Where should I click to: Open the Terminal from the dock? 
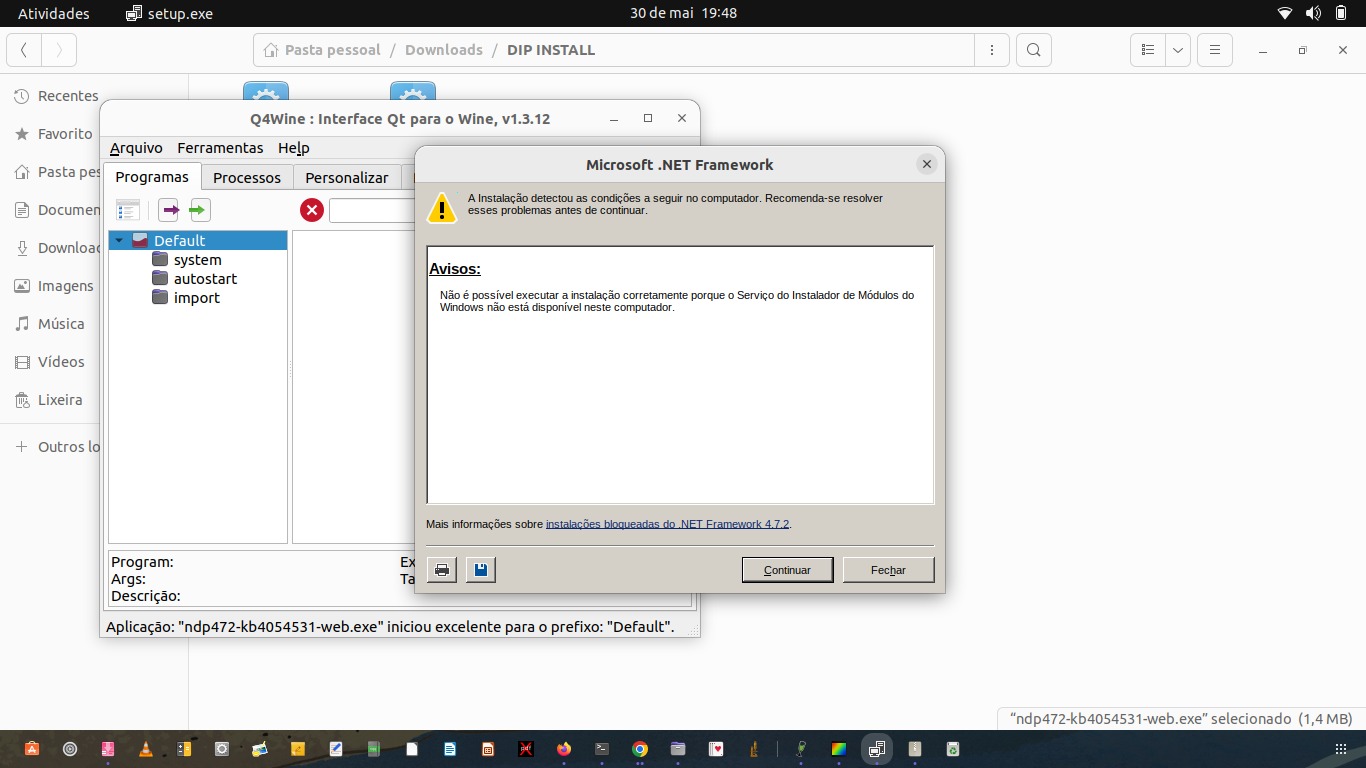coord(602,749)
